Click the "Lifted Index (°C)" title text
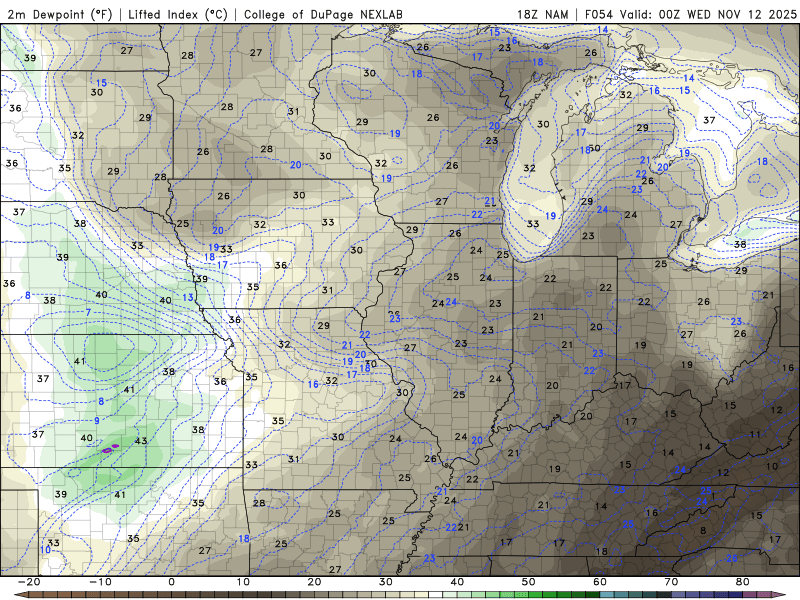800x600 pixels. point(178,14)
